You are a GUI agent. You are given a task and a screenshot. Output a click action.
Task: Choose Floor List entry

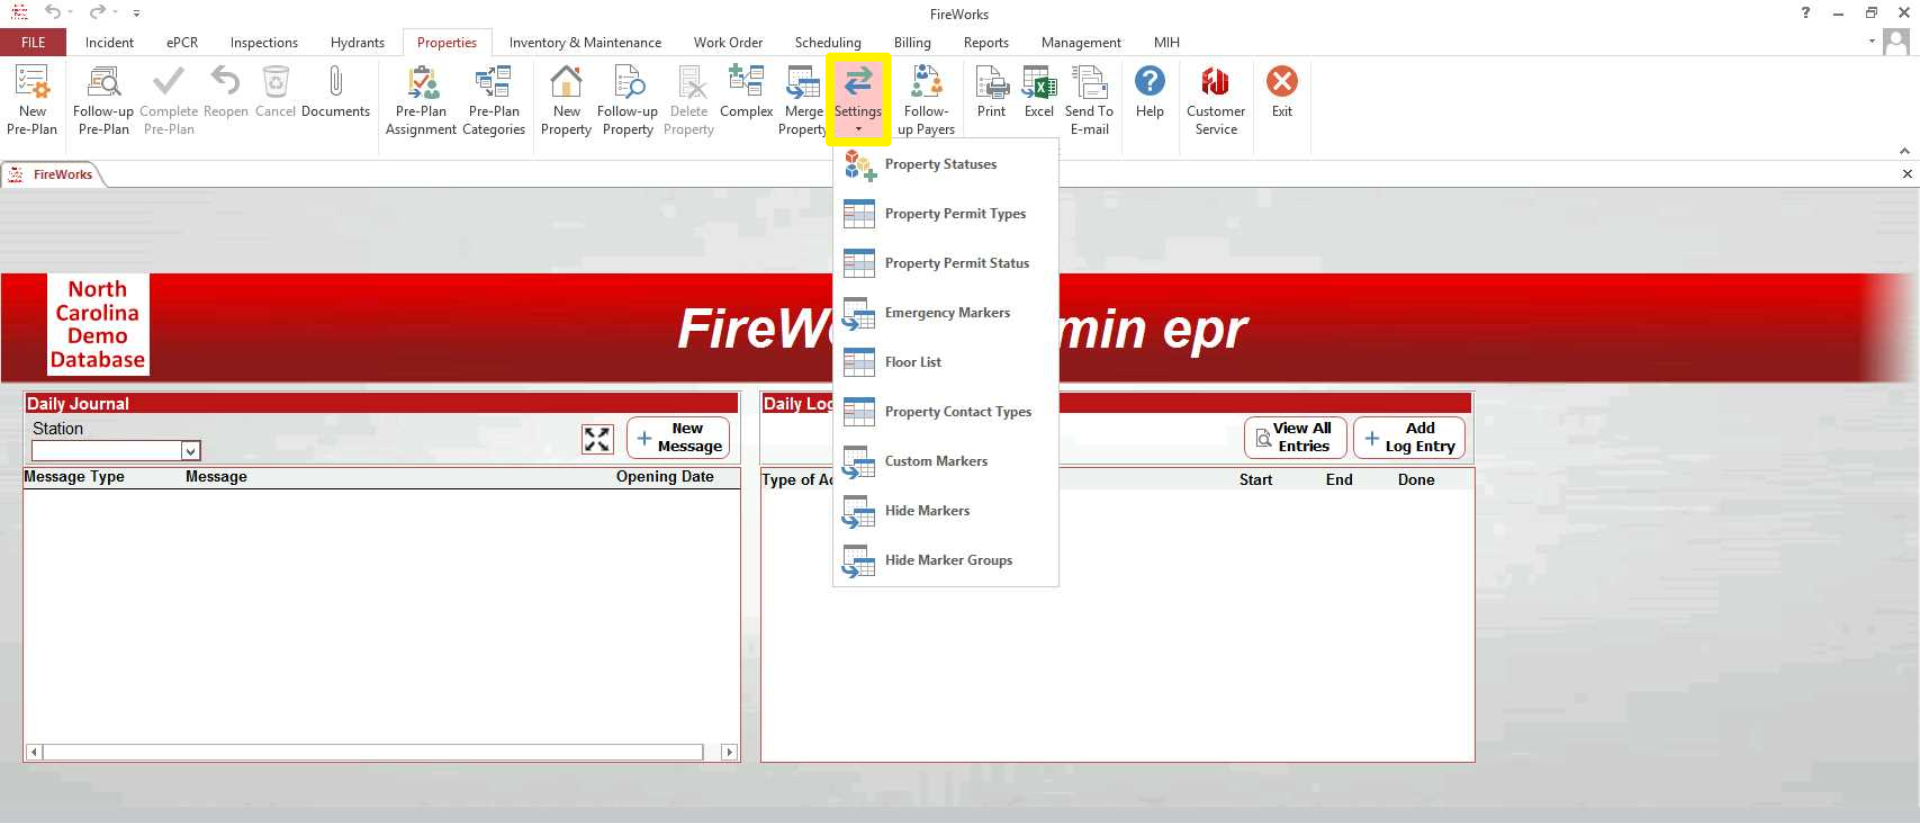(x=945, y=362)
